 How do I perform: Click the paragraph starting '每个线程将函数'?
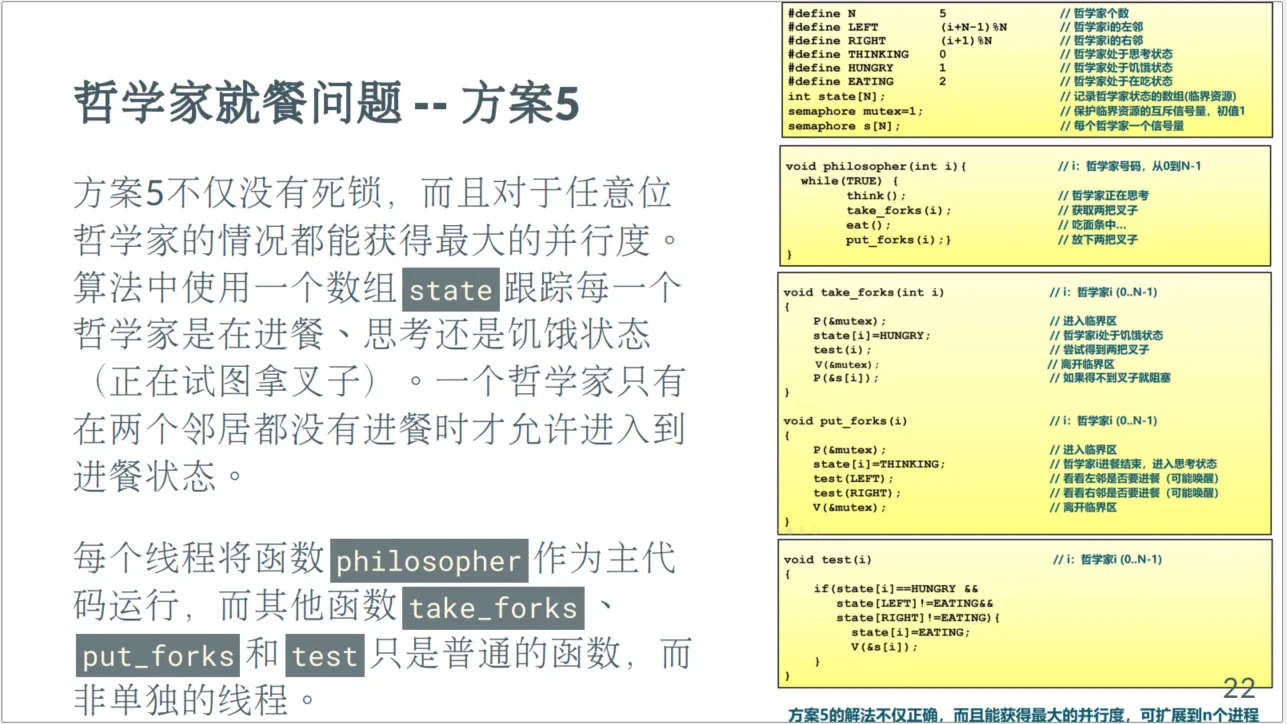coord(382,629)
